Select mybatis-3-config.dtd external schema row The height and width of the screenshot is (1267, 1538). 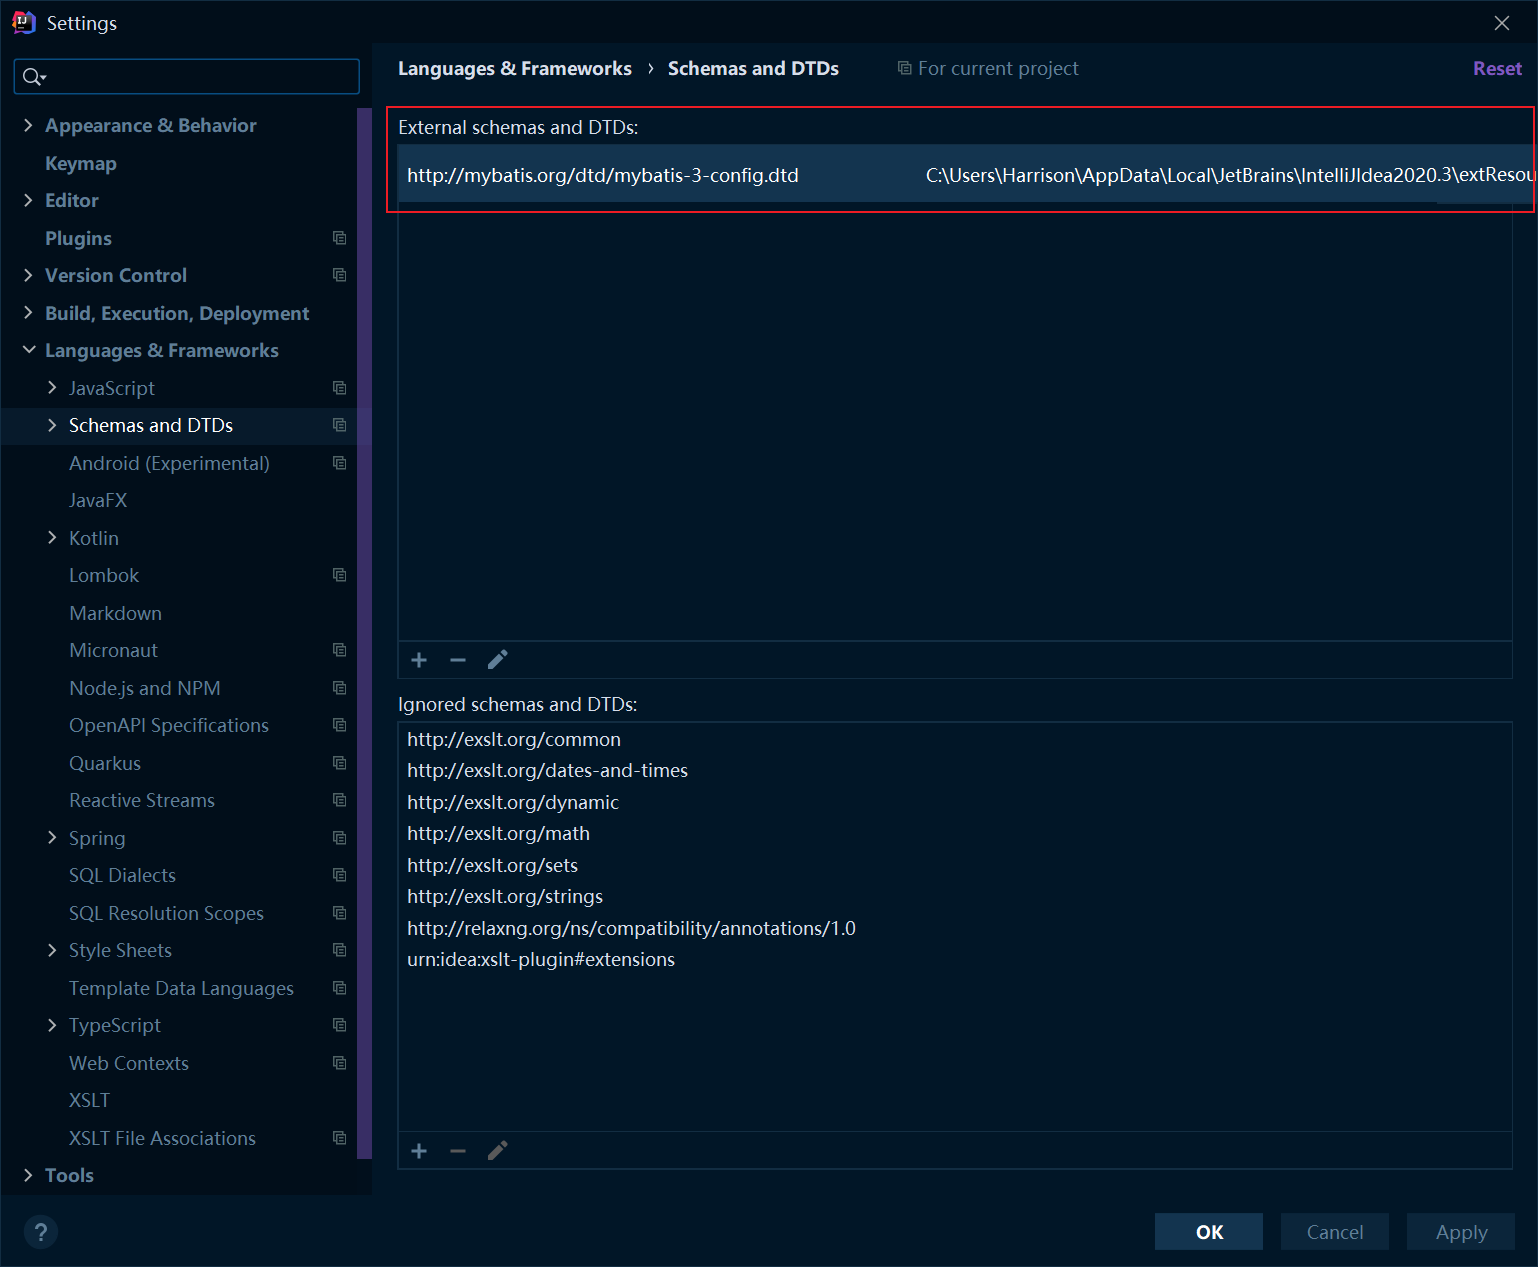[966, 175]
